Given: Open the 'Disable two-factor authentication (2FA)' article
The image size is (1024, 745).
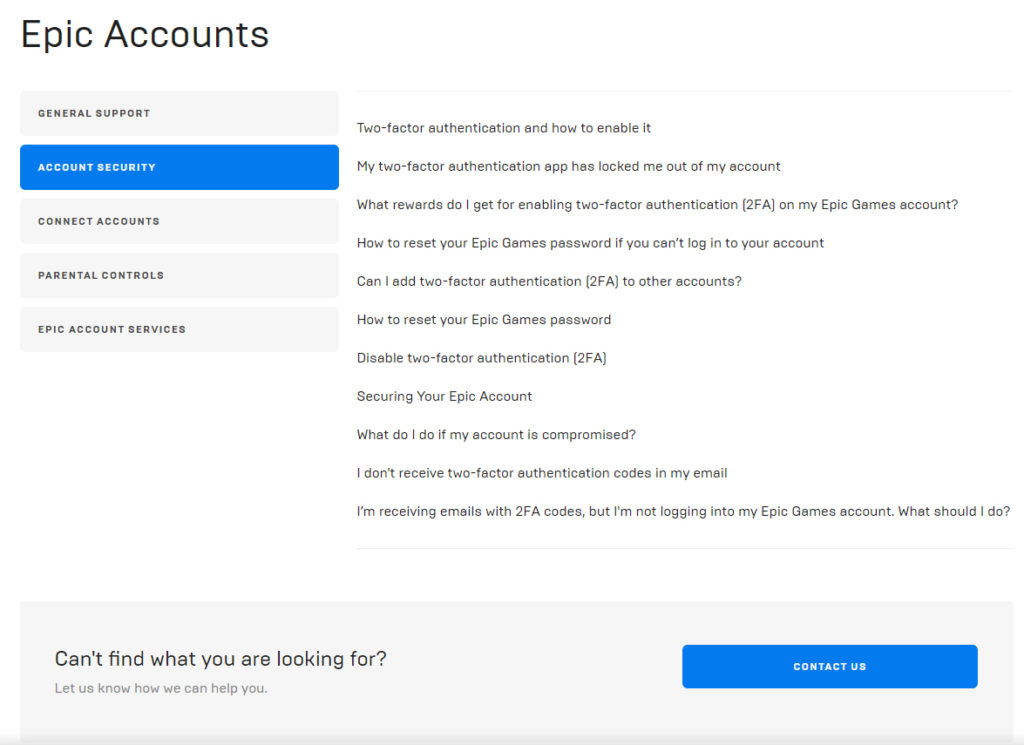Looking at the screenshot, I should click(481, 358).
